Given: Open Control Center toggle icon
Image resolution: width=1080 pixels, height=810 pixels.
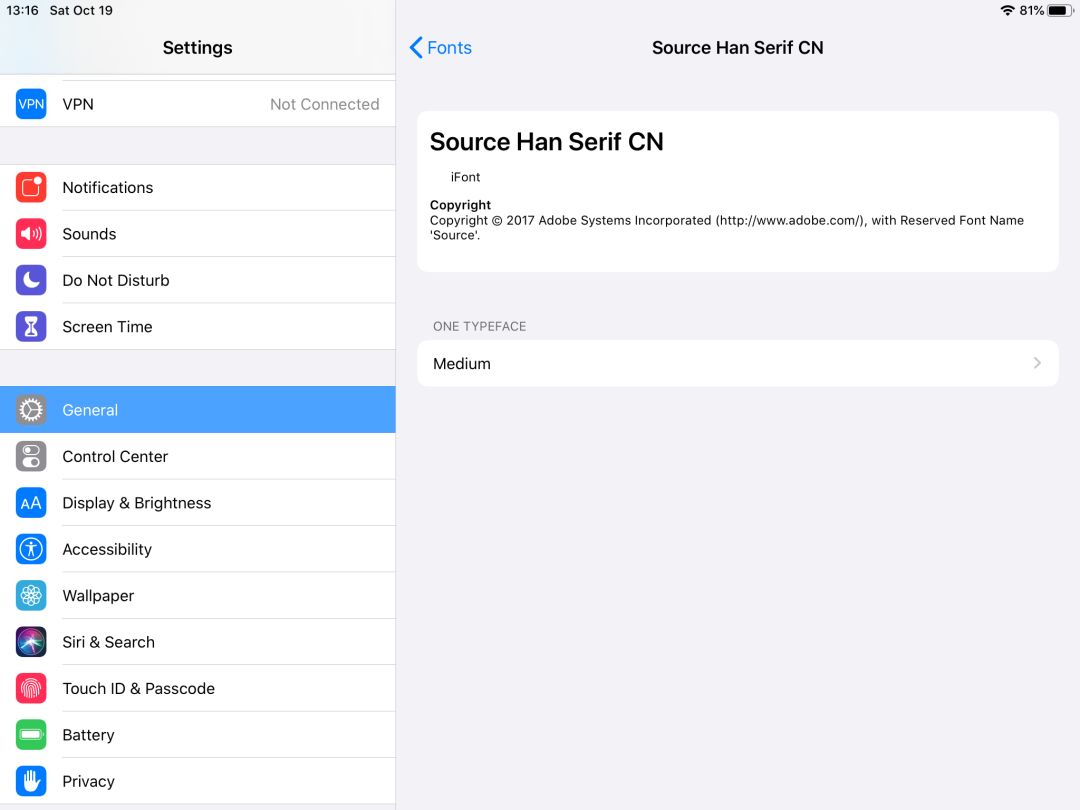Looking at the screenshot, I should pyautogui.click(x=31, y=456).
